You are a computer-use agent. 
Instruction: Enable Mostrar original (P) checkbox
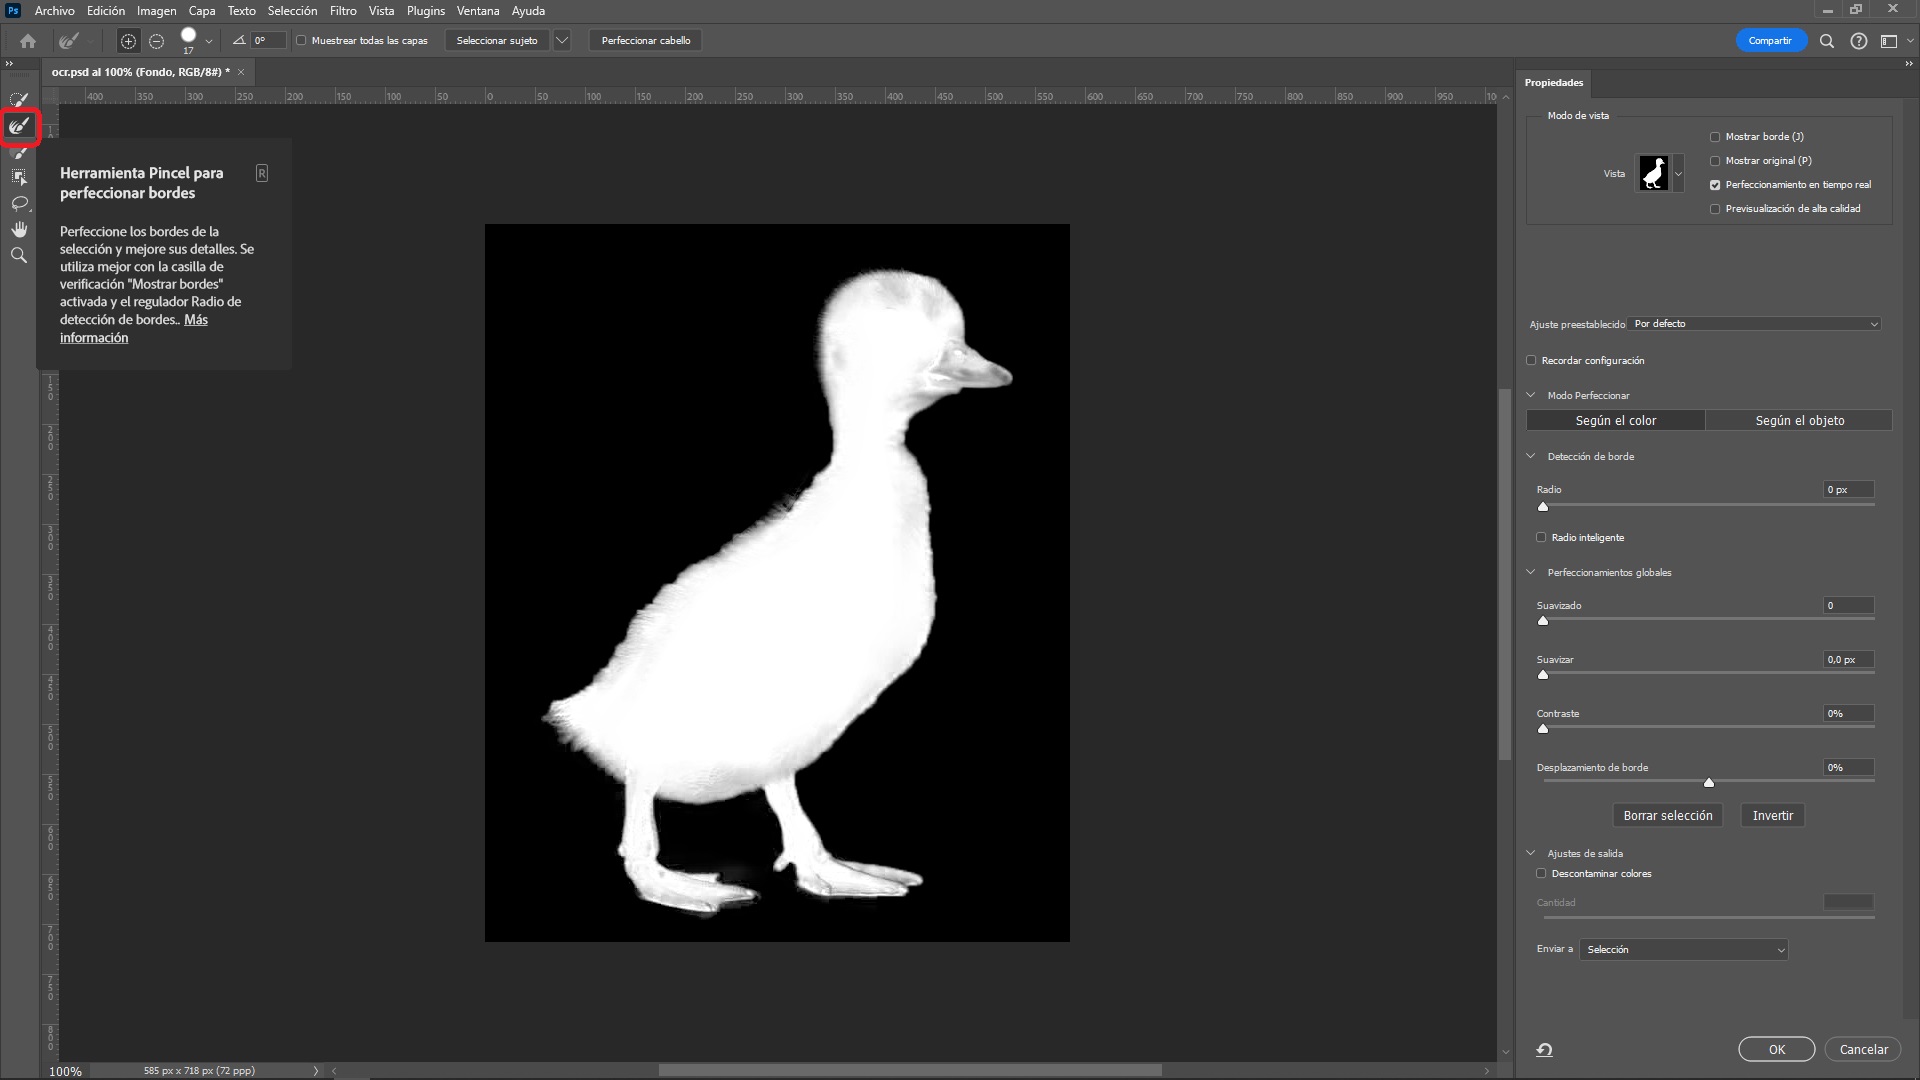coord(1715,161)
